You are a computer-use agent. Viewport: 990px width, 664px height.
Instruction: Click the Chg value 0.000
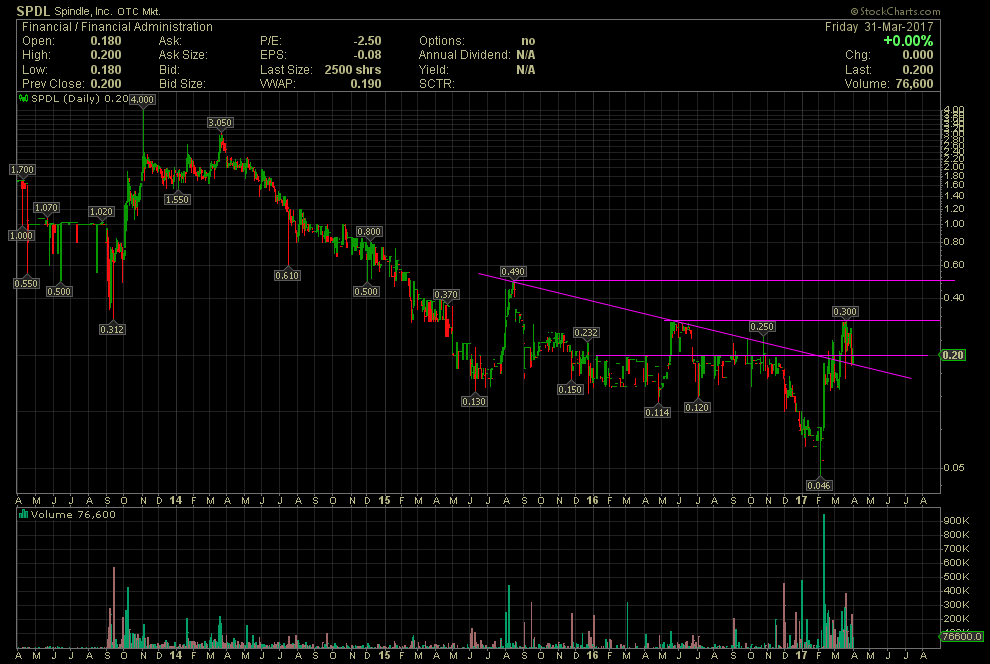tap(917, 55)
